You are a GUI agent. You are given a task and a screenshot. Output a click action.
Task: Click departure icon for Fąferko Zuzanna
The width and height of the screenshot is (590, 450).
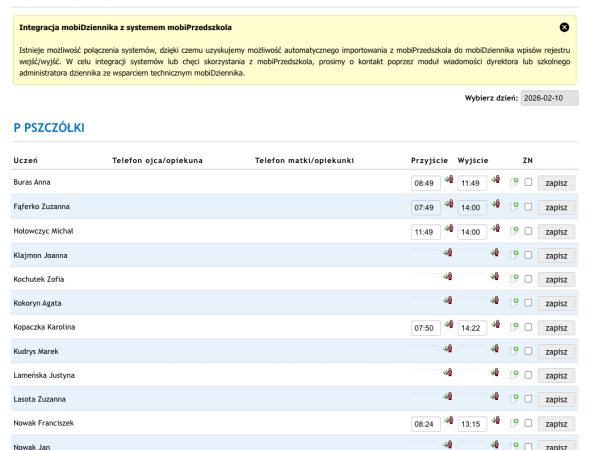[496, 204]
